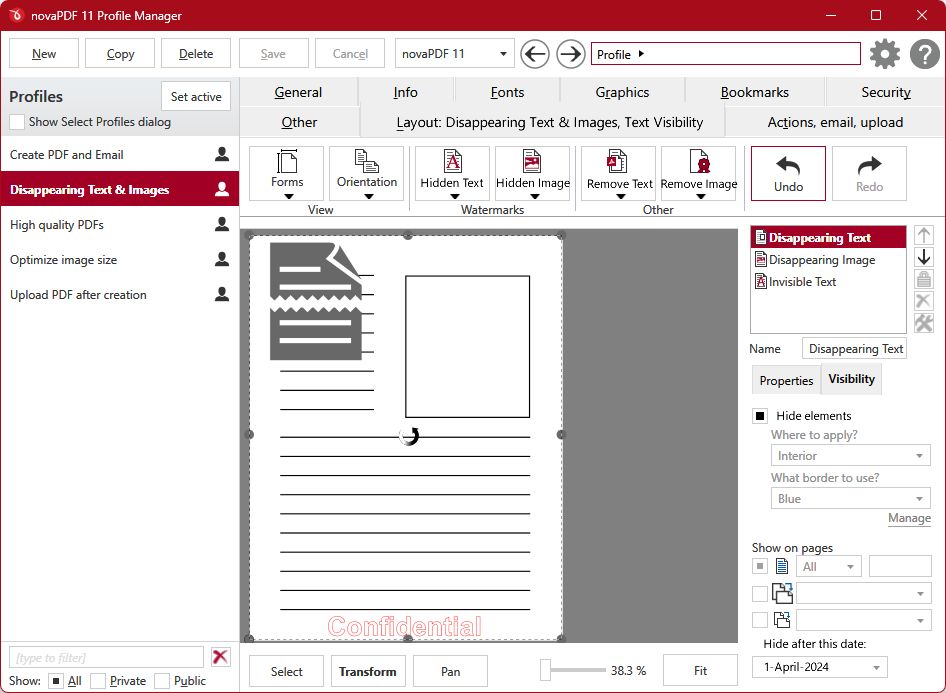
Task: Check the Public profiles filter
Action: point(162,681)
